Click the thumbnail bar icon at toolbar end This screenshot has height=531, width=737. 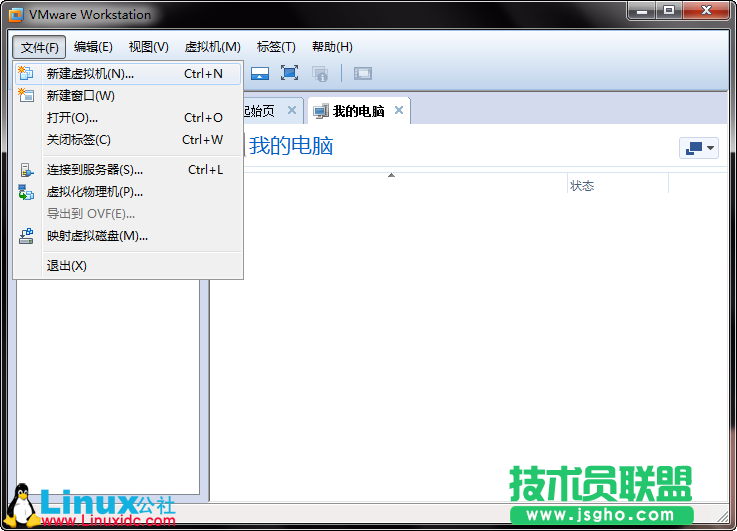point(362,73)
